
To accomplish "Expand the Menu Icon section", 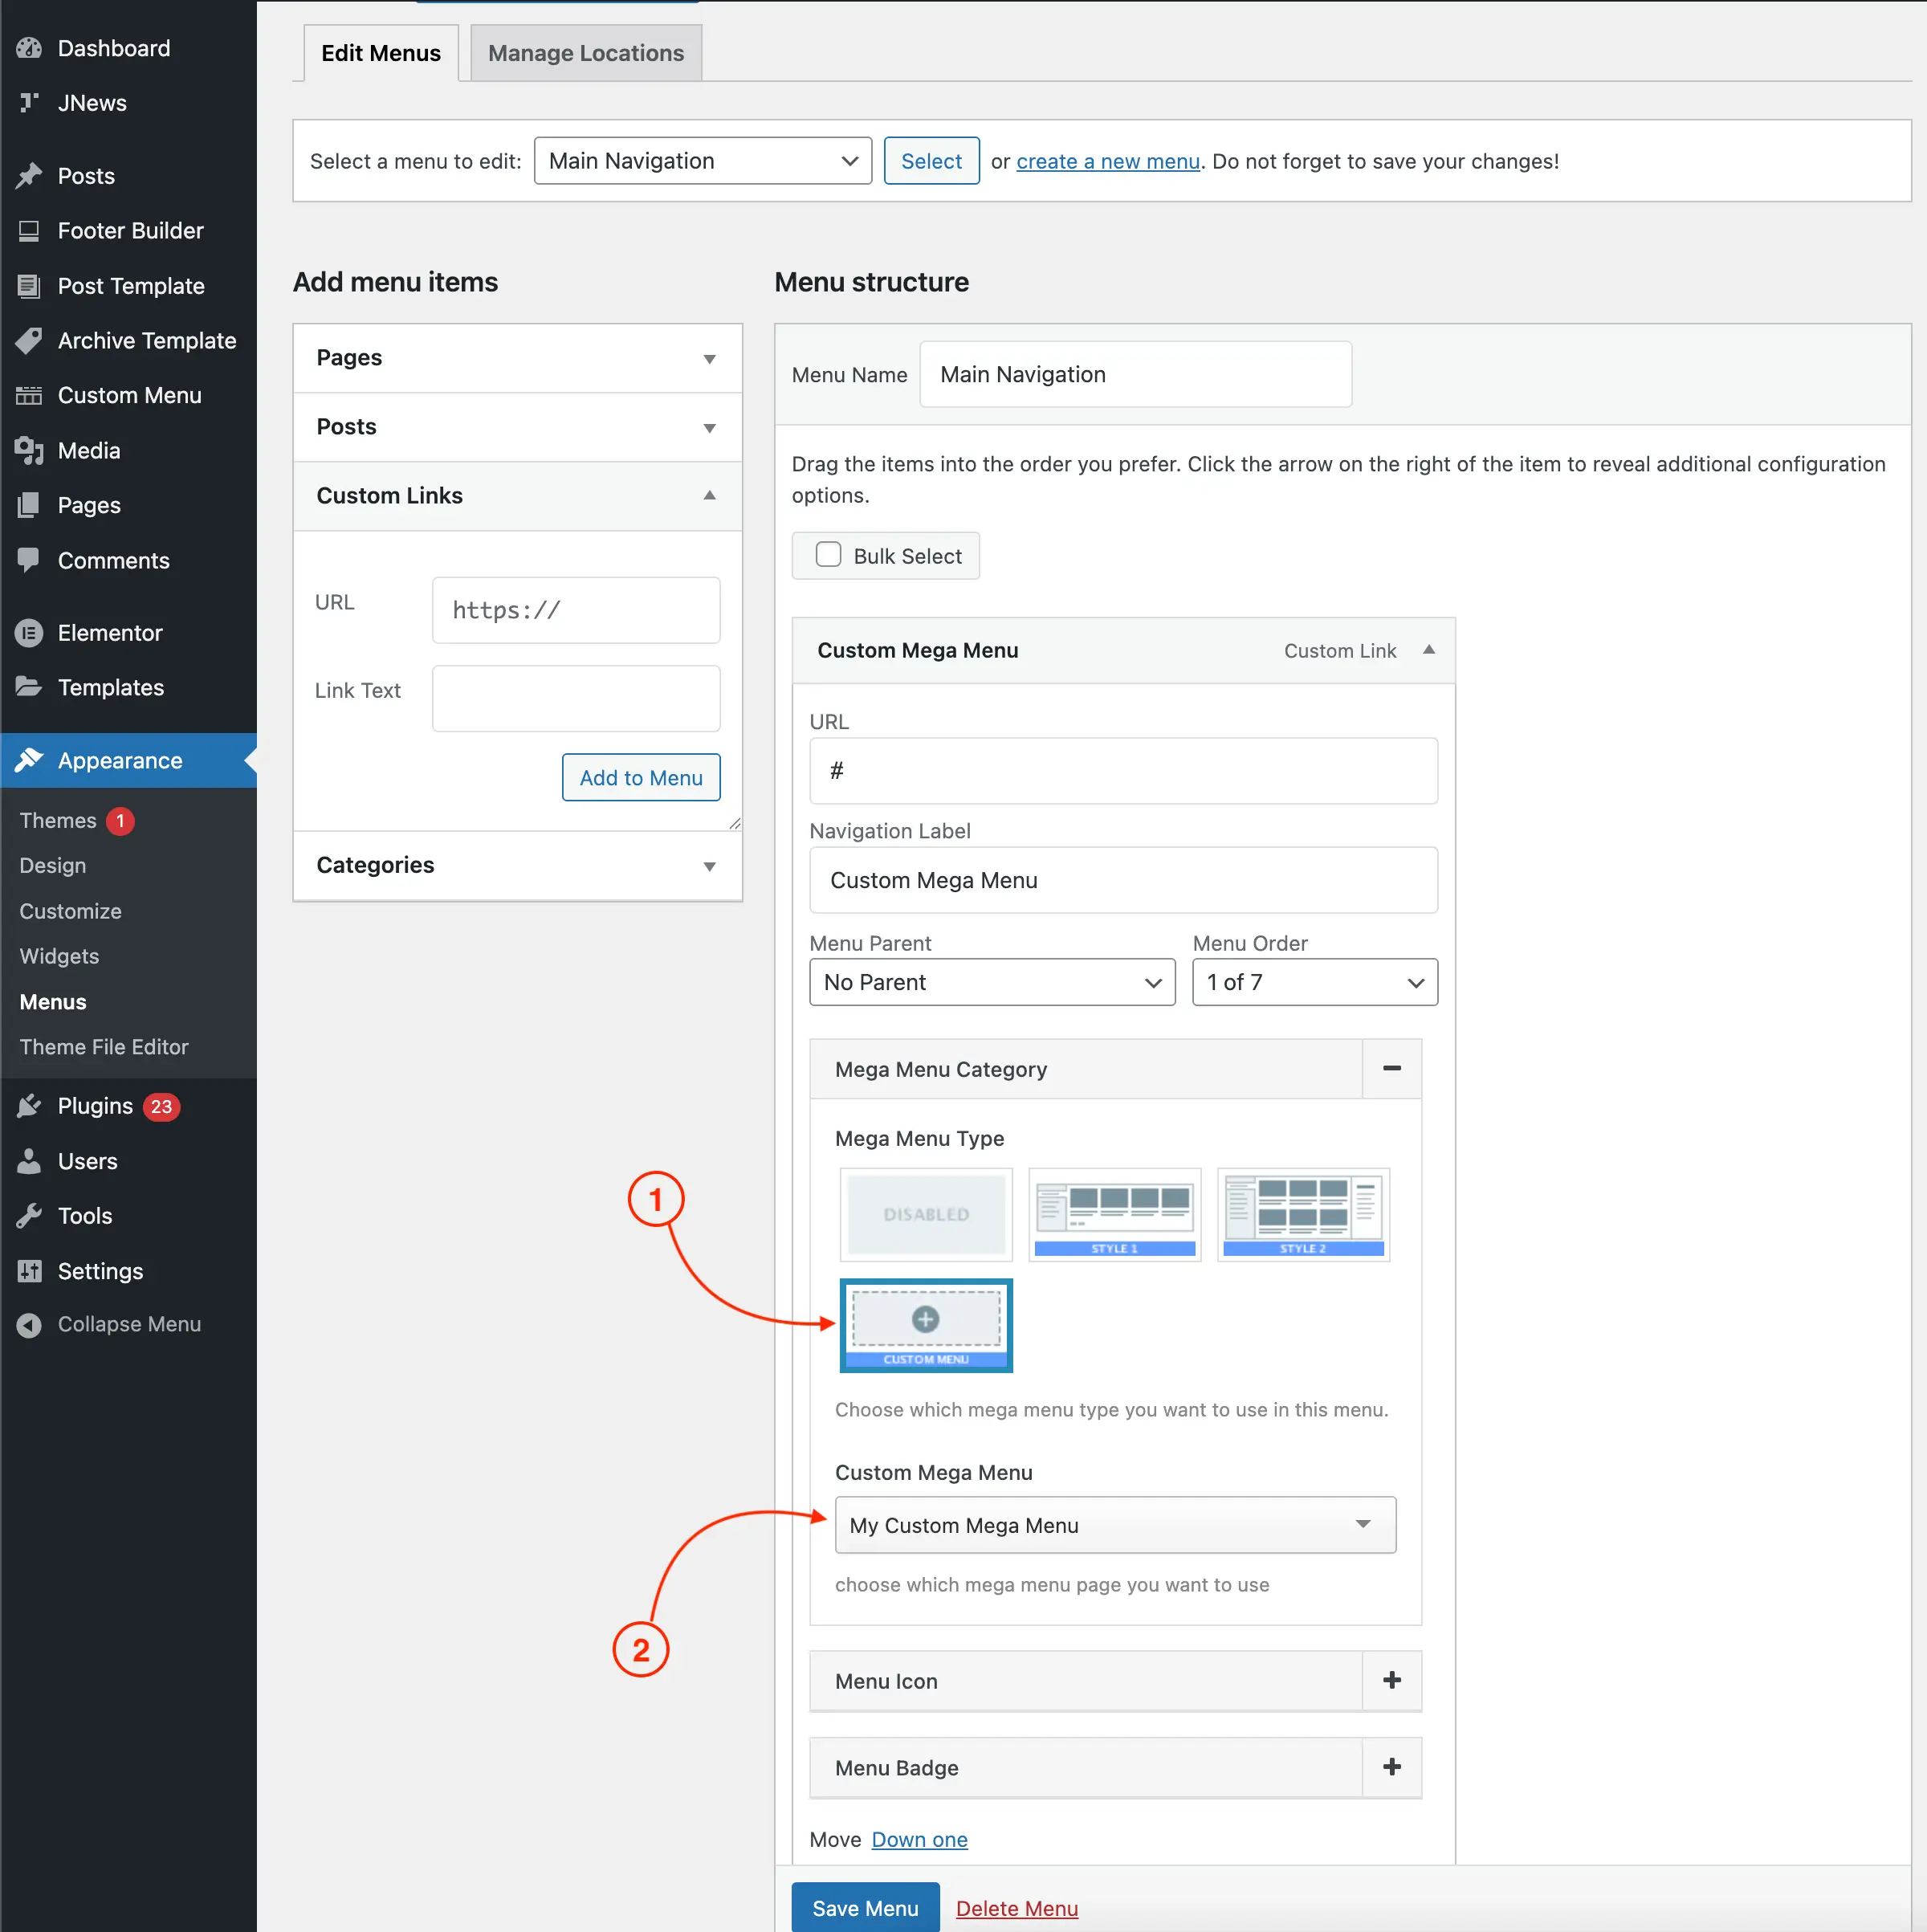I will pyautogui.click(x=1391, y=1681).
